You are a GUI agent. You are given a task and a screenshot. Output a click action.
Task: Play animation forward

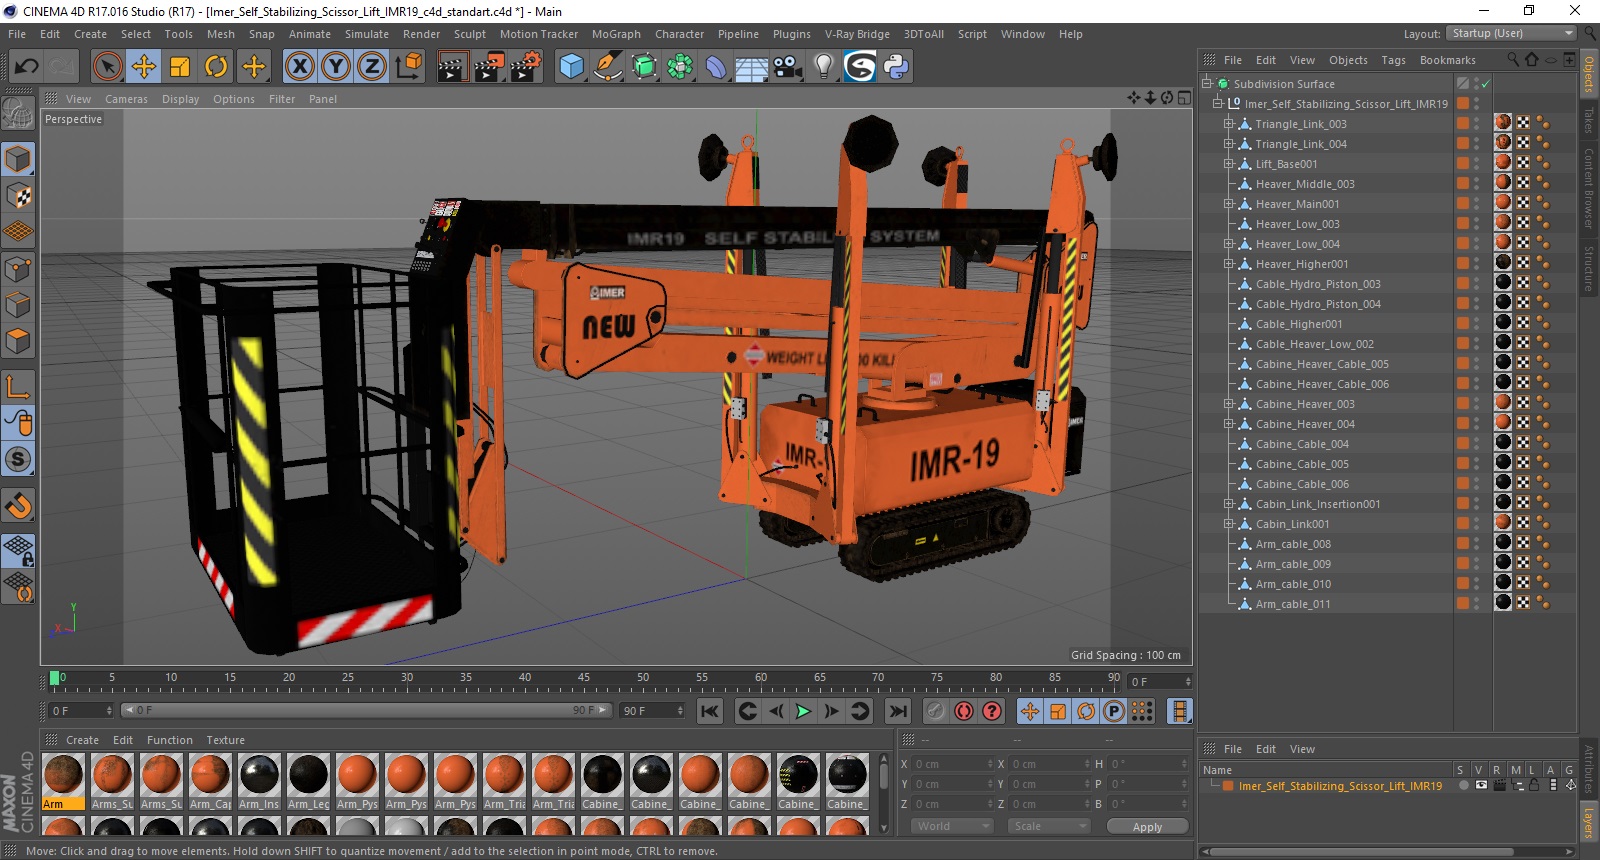coord(803,711)
